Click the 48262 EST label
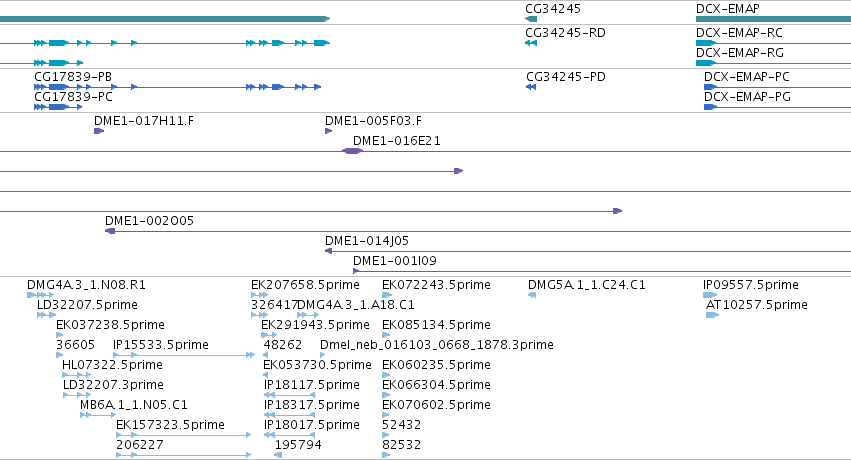This screenshot has width=851, height=460. [x=283, y=344]
